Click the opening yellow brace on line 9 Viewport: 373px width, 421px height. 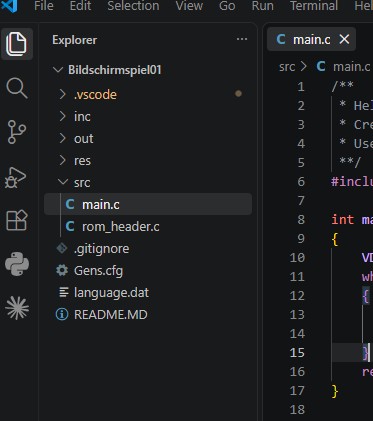click(335, 239)
